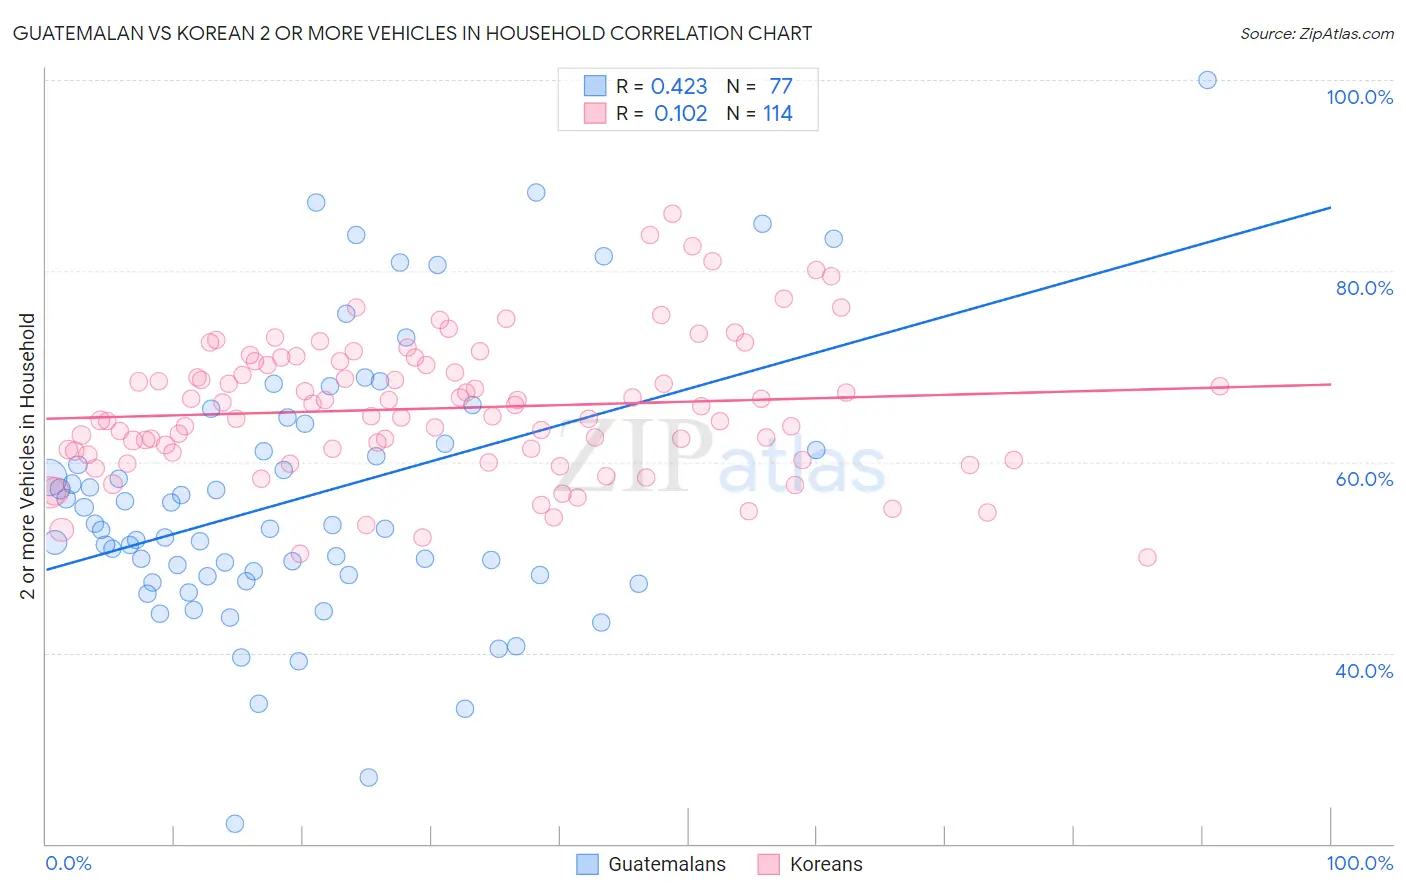
Task: Click the chart title text
Action: [412, 33]
